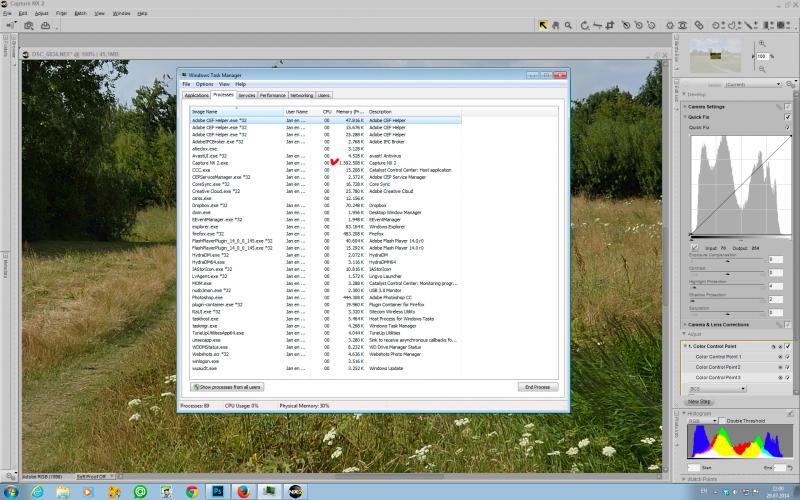
Task: Click the Saturation slider in Quick Fix
Action: coord(728,314)
